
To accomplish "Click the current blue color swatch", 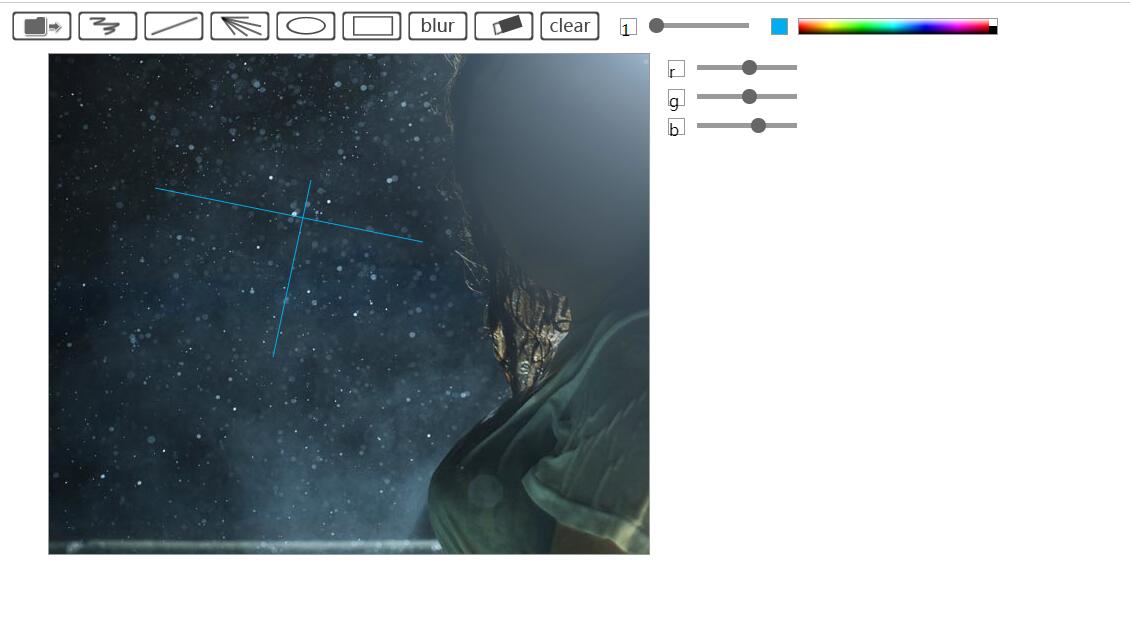I will [x=780, y=27].
